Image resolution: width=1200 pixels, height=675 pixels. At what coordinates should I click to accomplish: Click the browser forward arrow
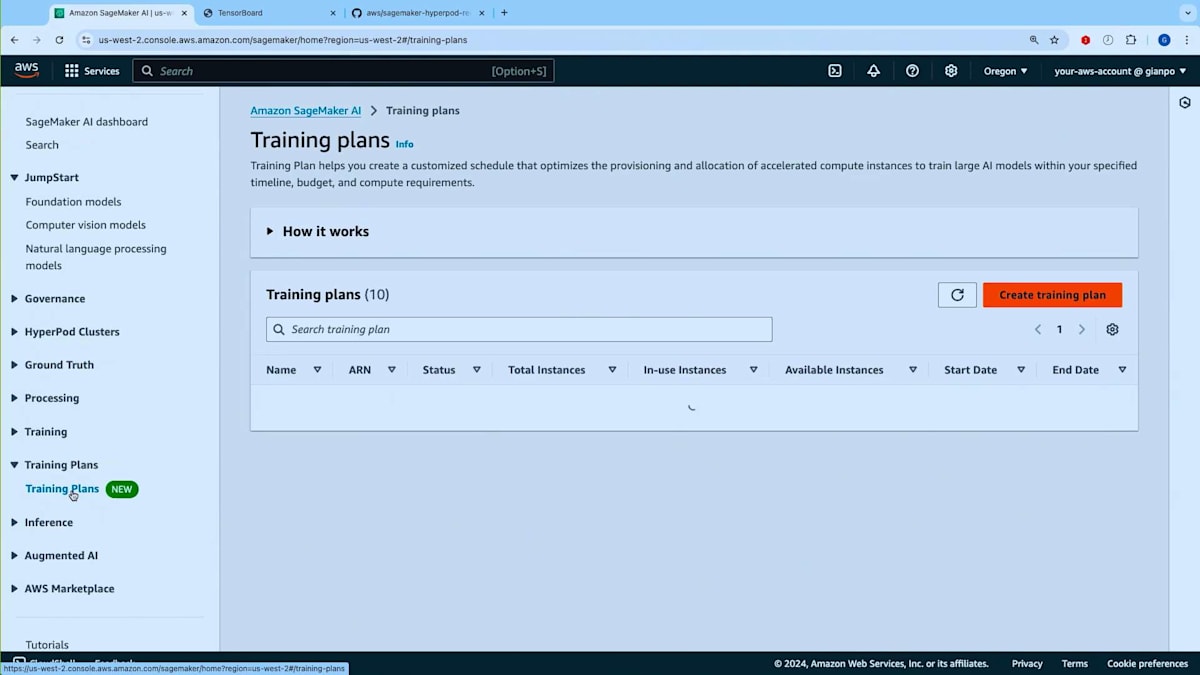coord(37,40)
